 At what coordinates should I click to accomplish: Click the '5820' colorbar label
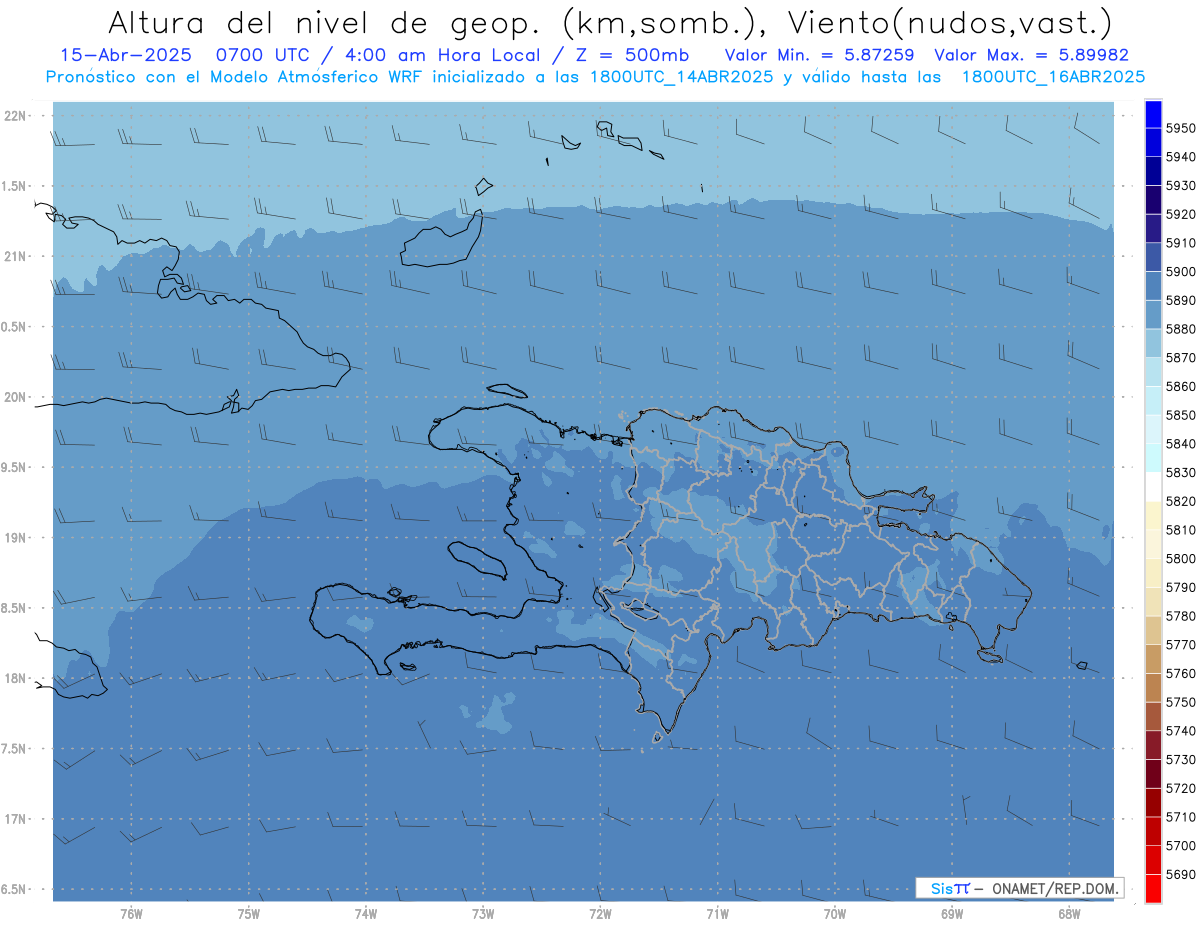[x=1180, y=501]
